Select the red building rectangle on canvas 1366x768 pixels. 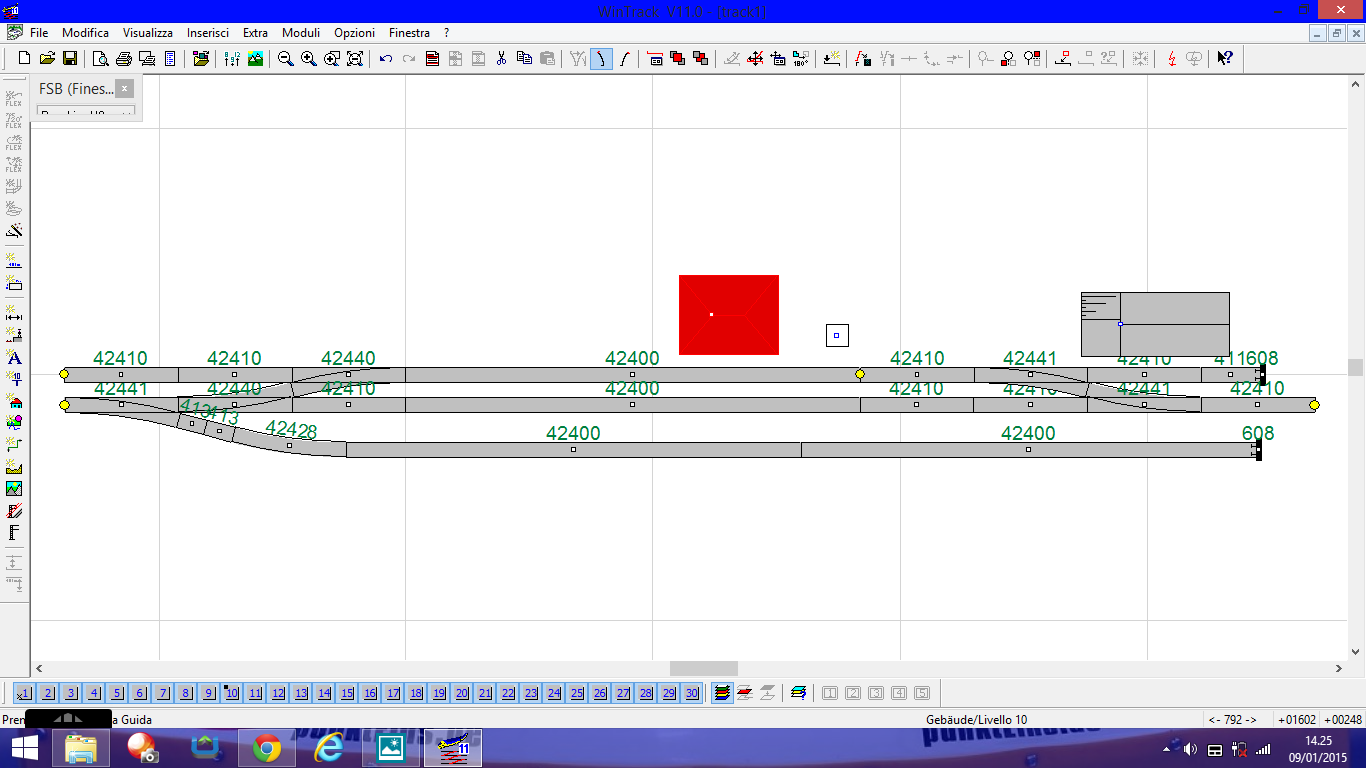pos(728,314)
